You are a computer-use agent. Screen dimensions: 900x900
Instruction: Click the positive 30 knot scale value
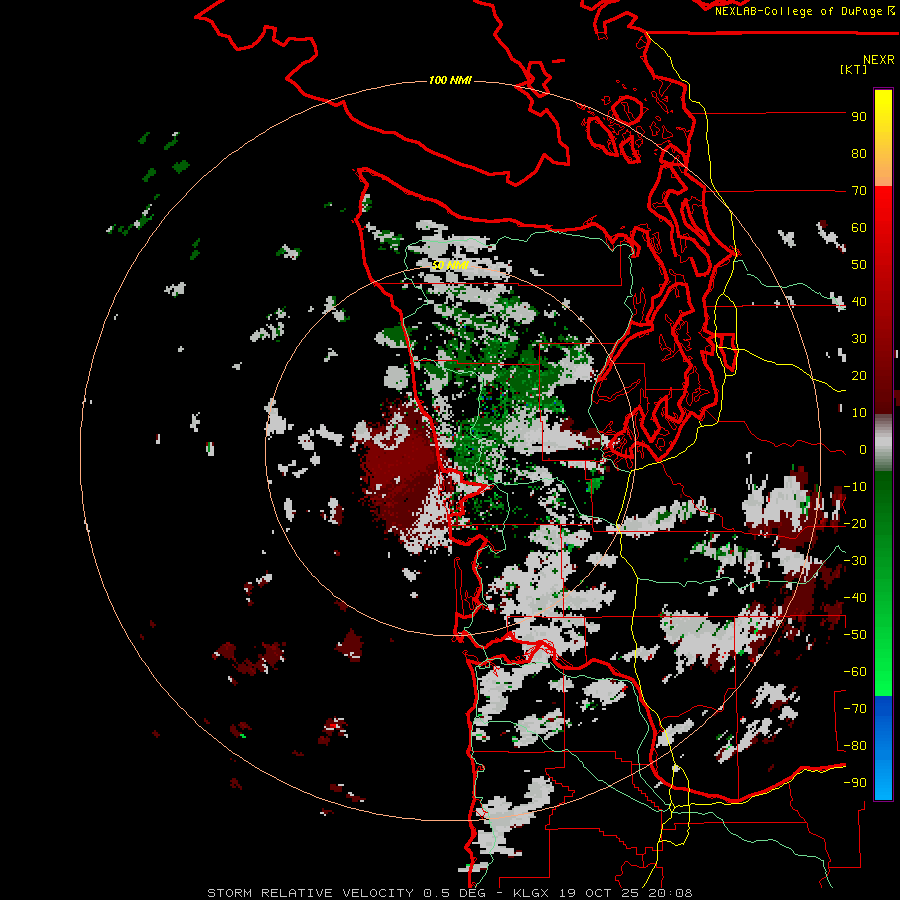point(859,339)
